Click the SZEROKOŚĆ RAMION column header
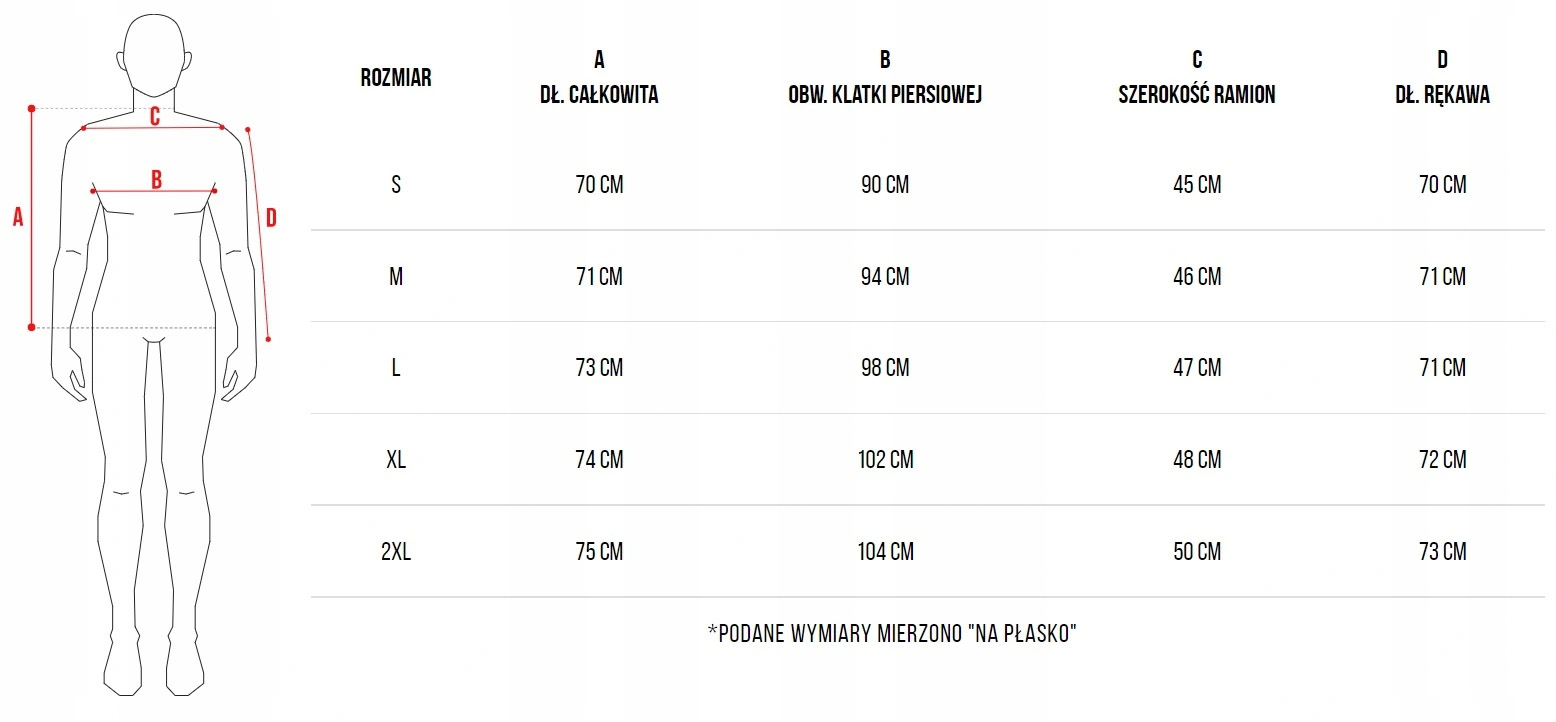1556x722 pixels. [x=1197, y=95]
